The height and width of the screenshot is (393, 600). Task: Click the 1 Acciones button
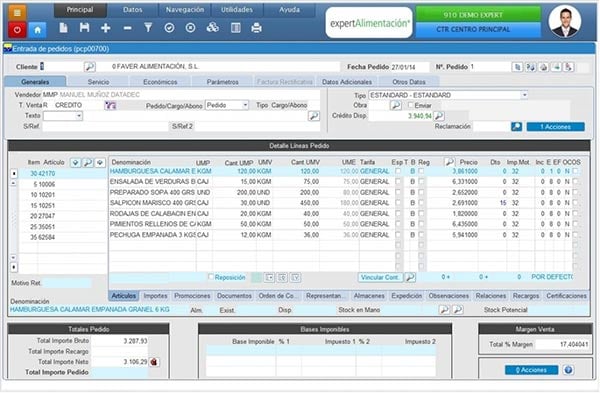pos(556,127)
